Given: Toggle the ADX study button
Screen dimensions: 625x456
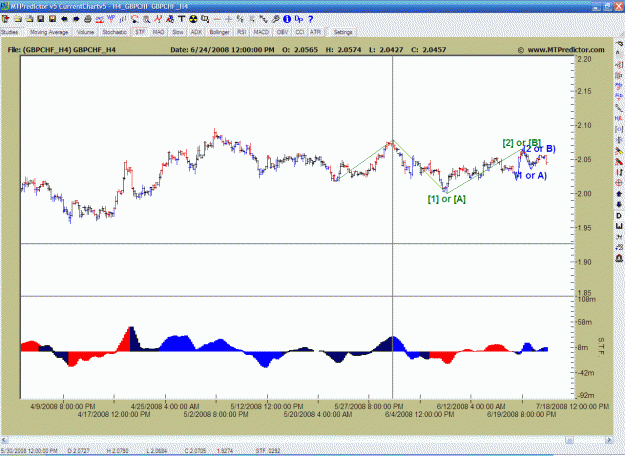Looking at the screenshot, I should pyautogui.click(x=196, y=32).
